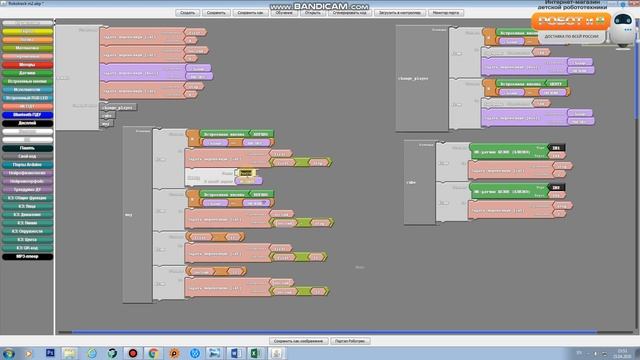The width and height of the screenshot is (640, 360).
Task: Open the Дисплей block category
Action: [x=27, y=123]
